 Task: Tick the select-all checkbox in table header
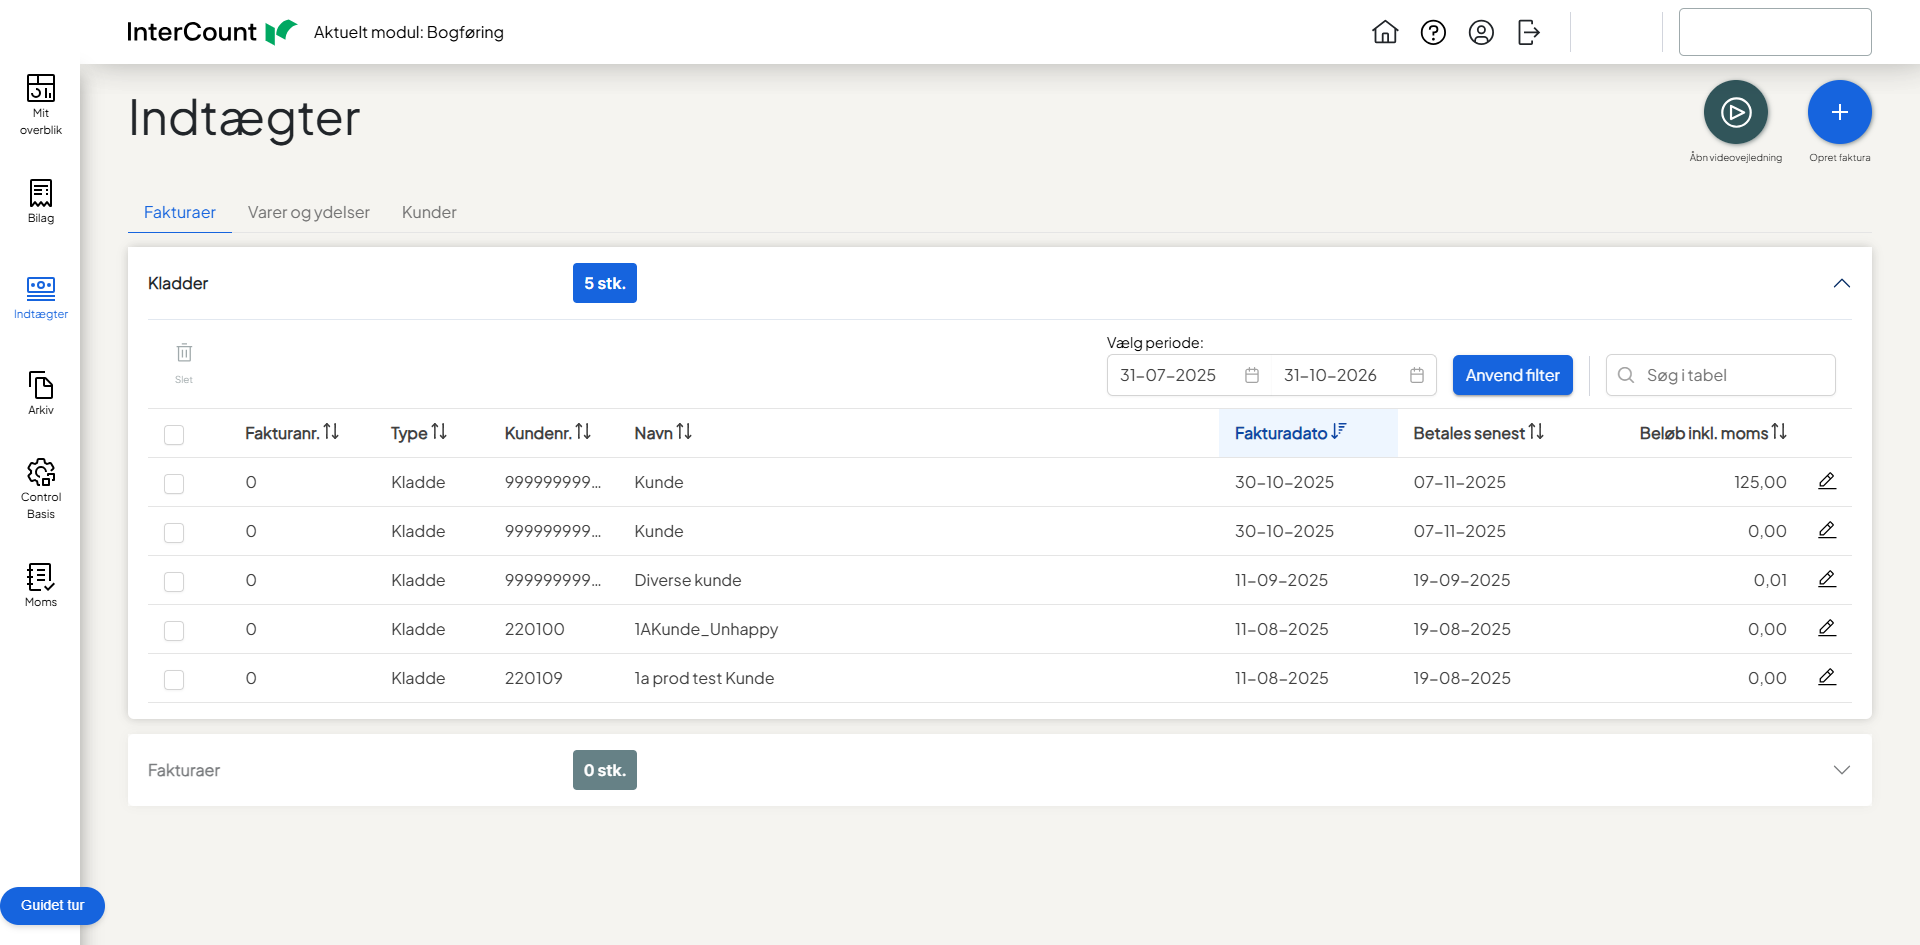coord(174,435)
